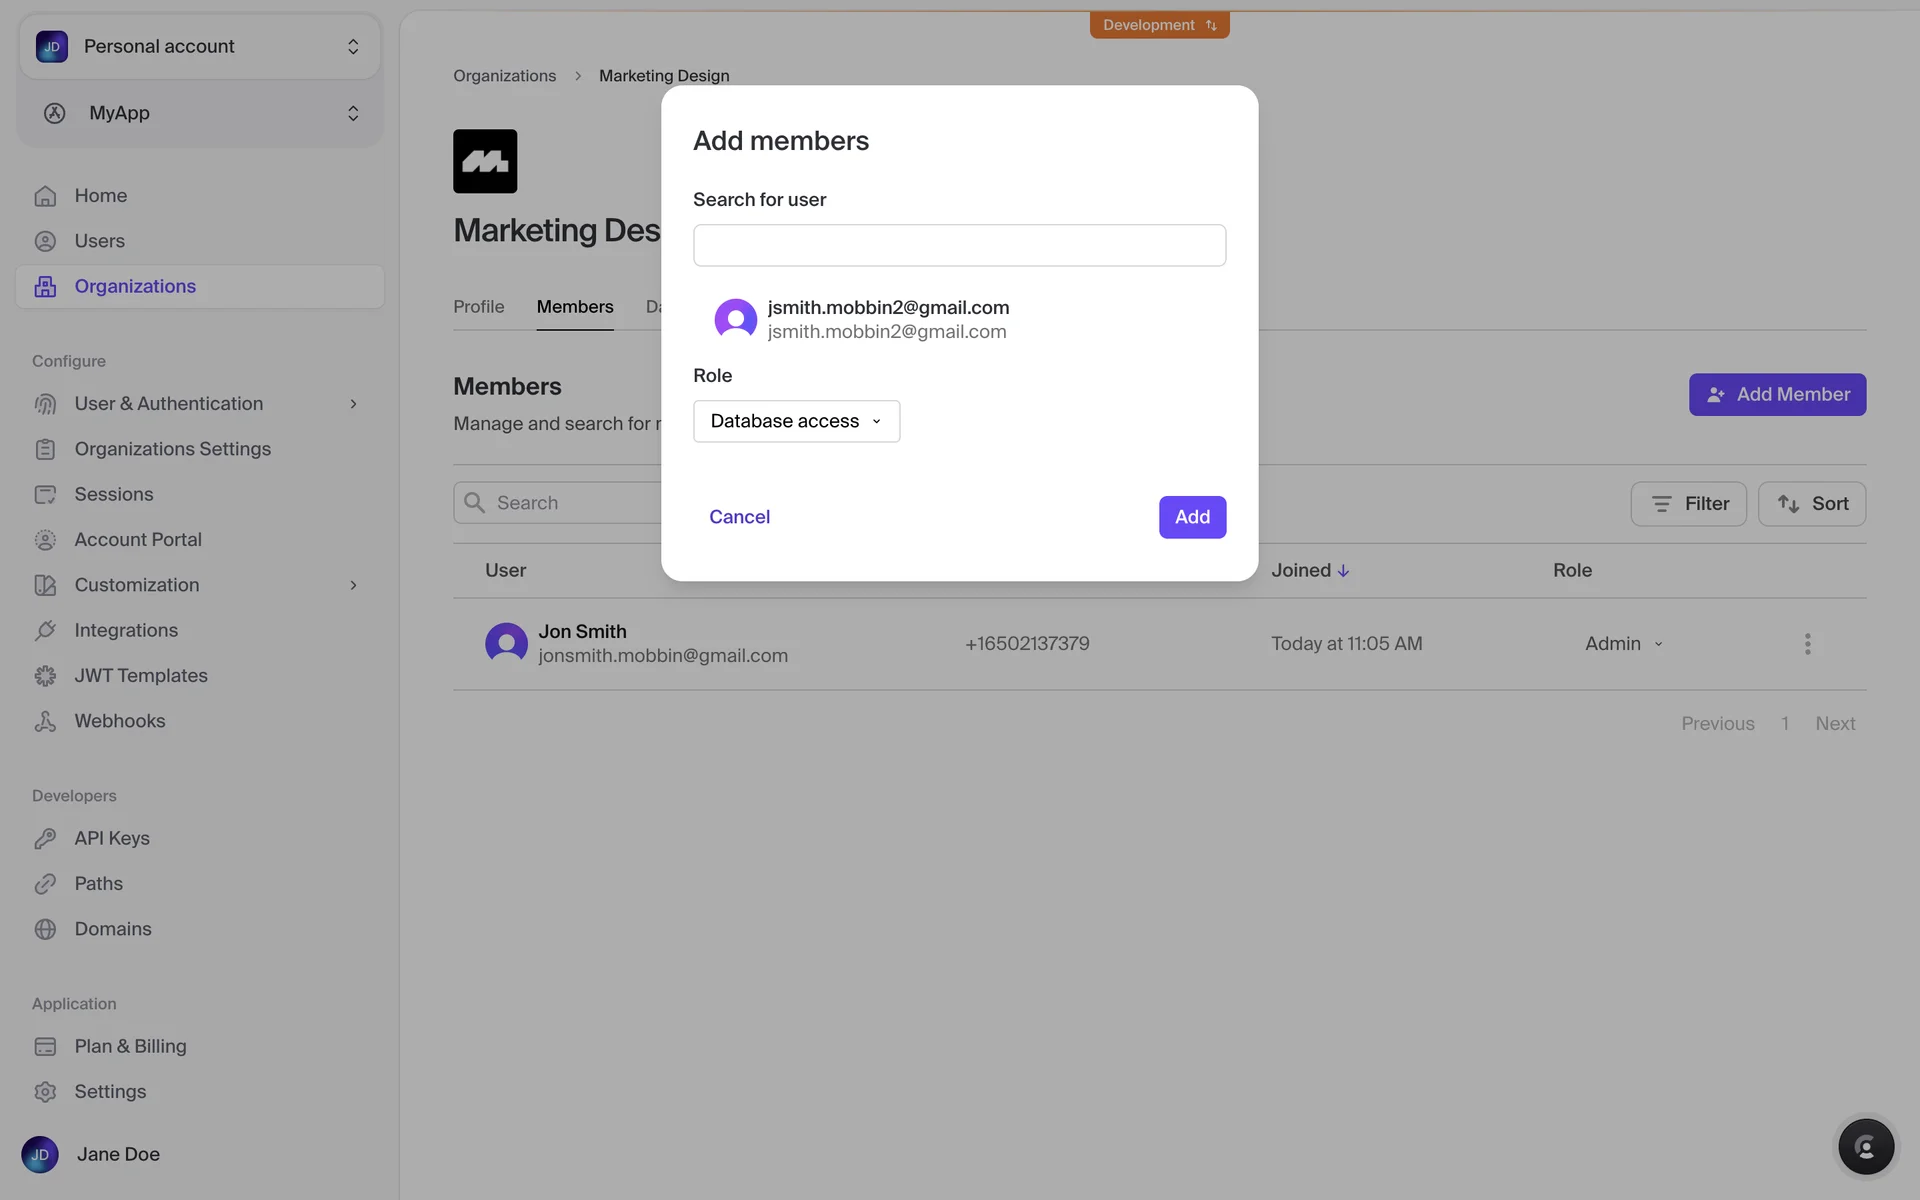
Task: Expand User & Authentication submenu
Action: (x=353, y=404)
